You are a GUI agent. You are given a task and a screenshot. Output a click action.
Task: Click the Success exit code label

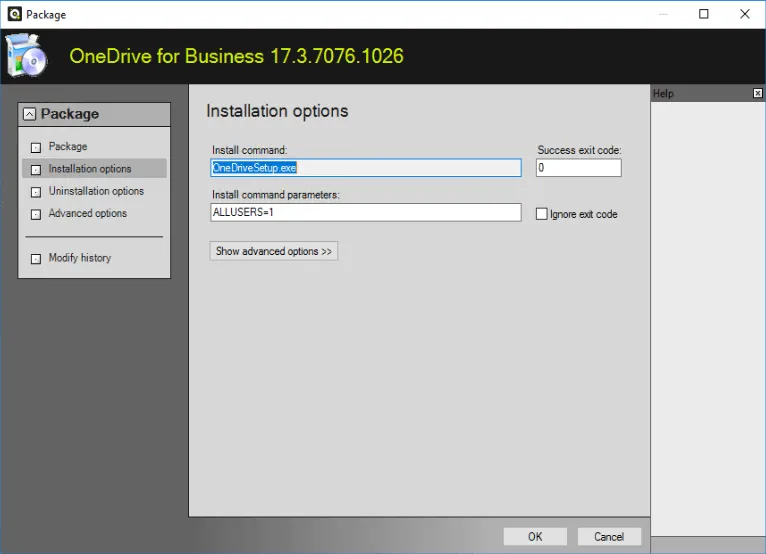[x=579, y=150]
